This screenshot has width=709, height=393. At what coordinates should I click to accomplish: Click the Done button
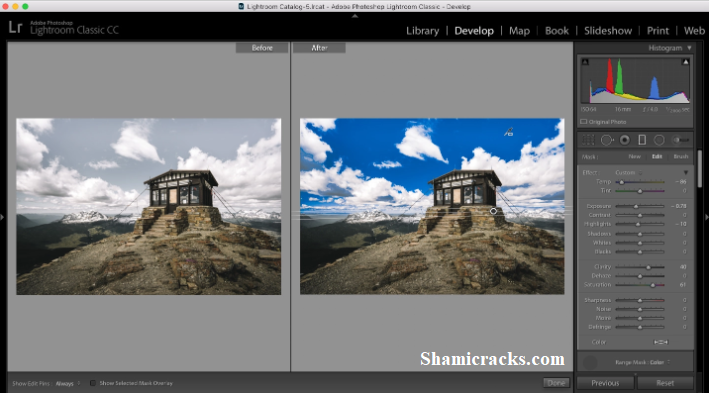pyautogui.click(x=556, y=383)
